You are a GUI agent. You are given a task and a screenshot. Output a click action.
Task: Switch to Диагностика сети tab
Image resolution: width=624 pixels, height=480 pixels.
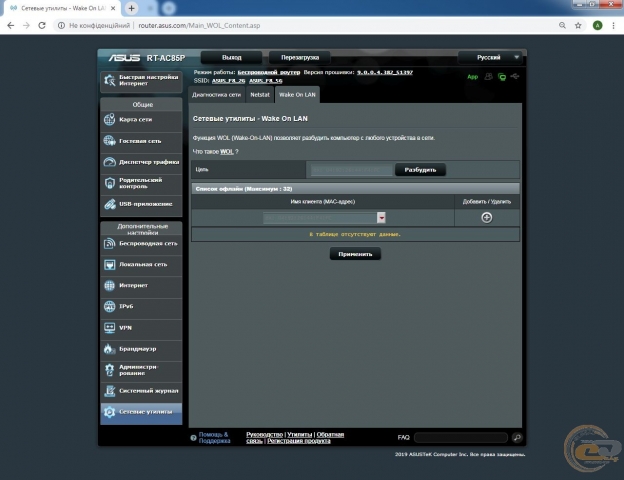point(216,94)
